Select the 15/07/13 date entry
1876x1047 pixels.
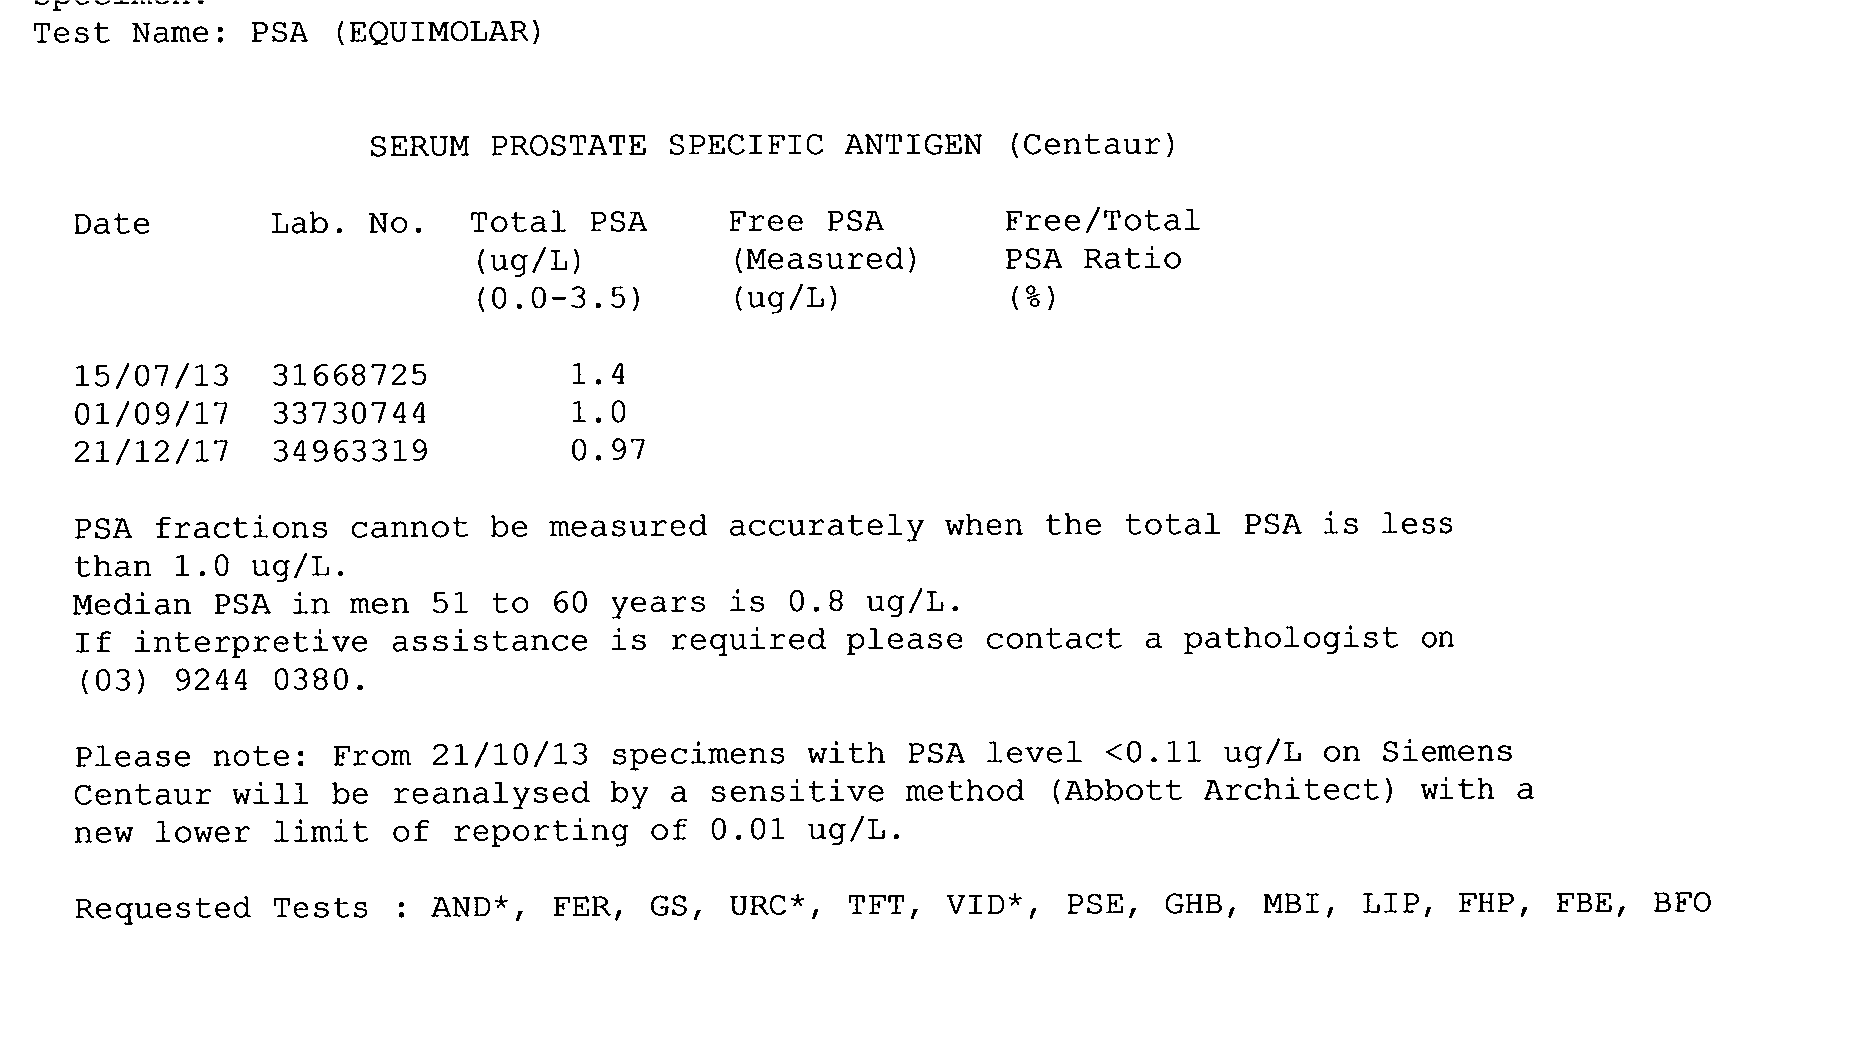point(151,376)
